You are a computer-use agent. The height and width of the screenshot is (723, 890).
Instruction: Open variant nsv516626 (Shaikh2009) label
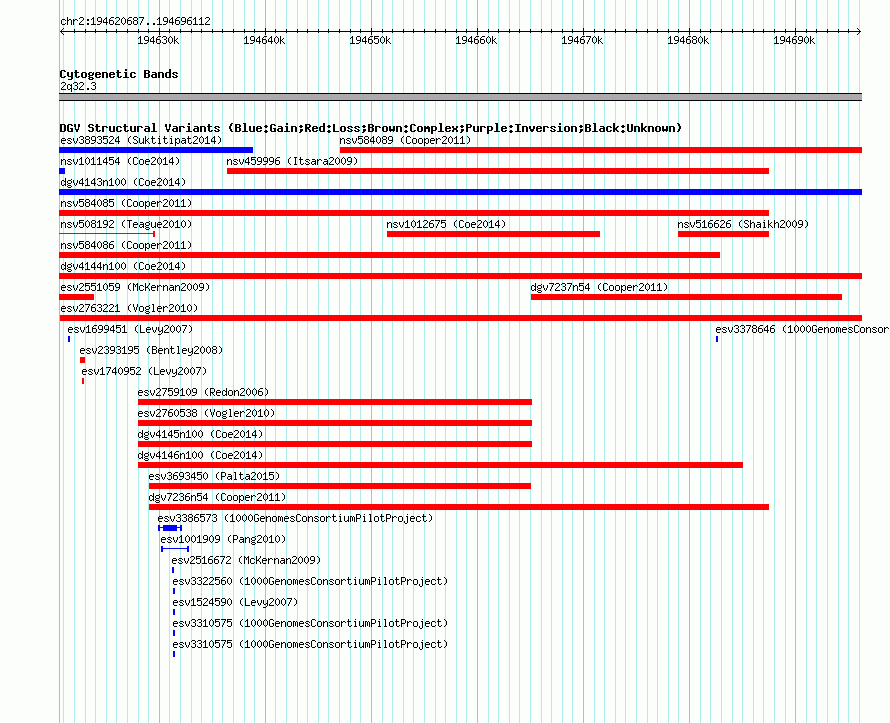pyautogui.click(x=743, y=224)
